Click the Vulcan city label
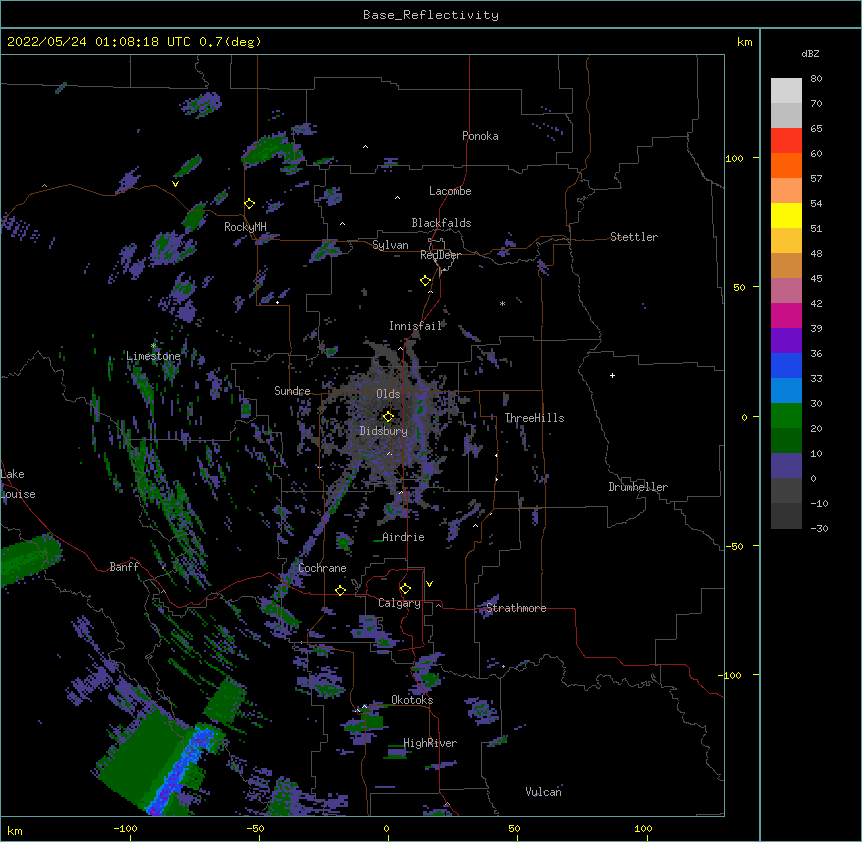Image resolution: width=862 pixels, height=842 pixels. [x=543, y=792]
